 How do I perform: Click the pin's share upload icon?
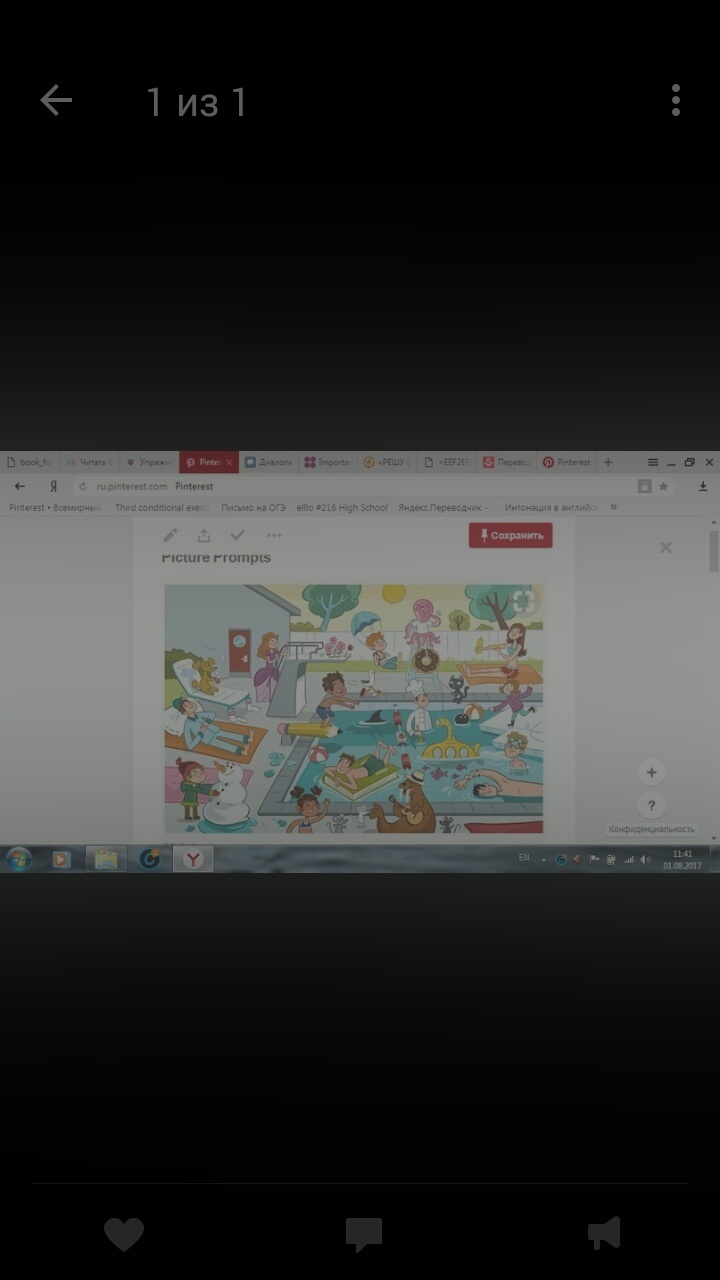click(204, 535)
